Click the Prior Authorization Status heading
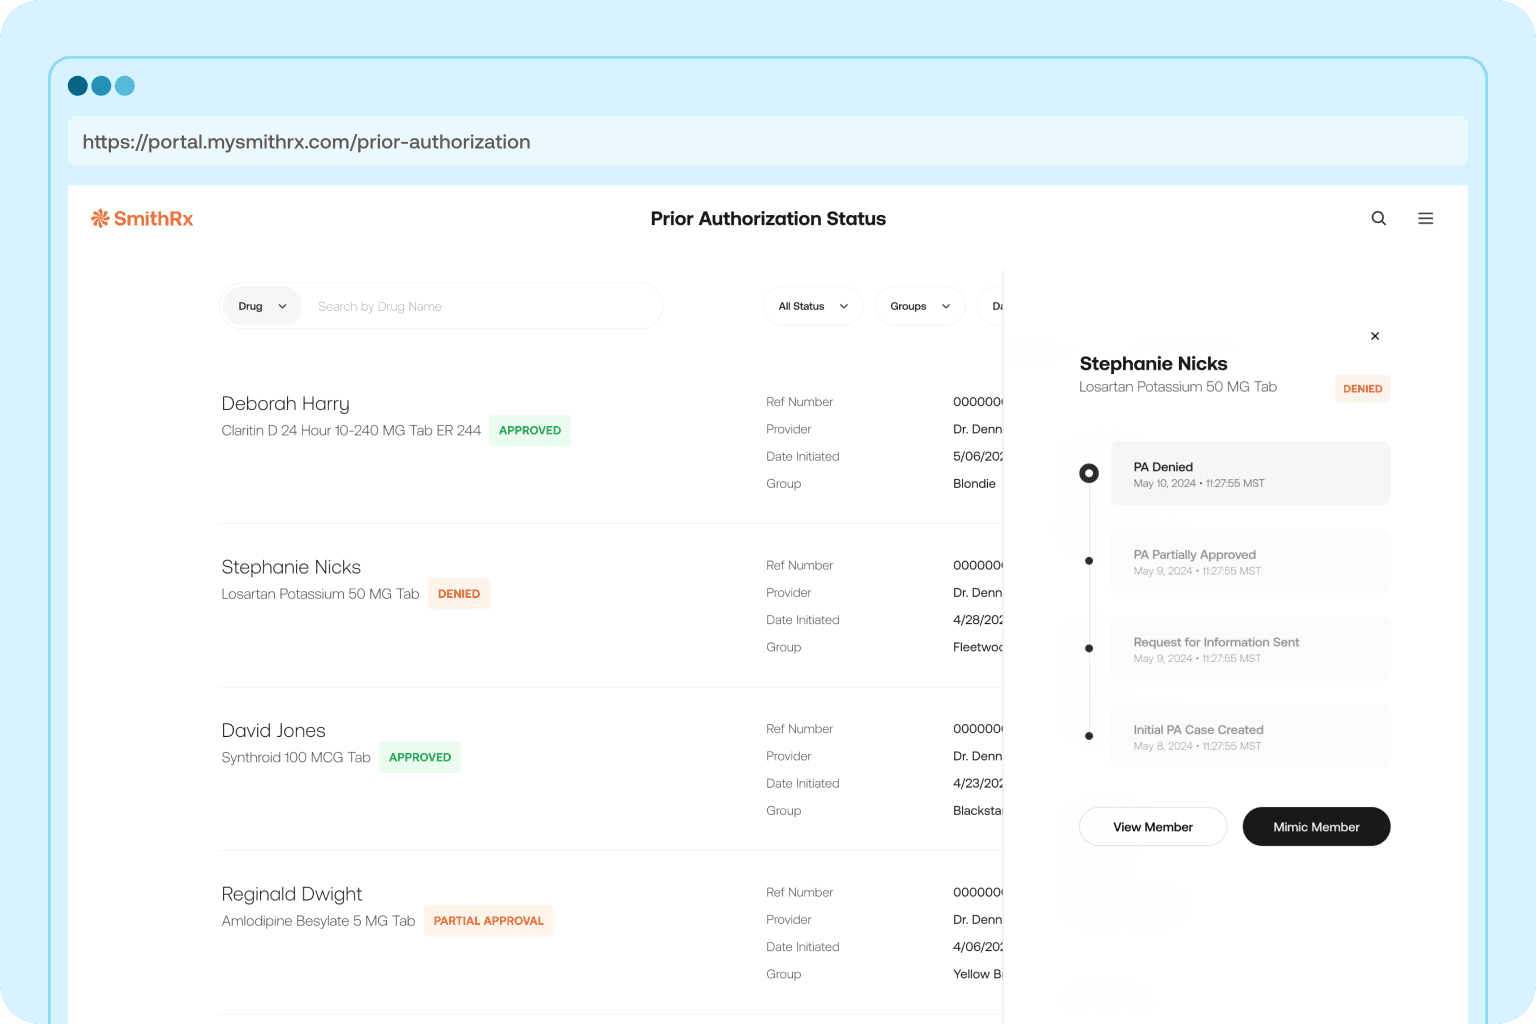Image resolution: width=1536 pixels, height=1024 pixels. (x=768, y=219)
